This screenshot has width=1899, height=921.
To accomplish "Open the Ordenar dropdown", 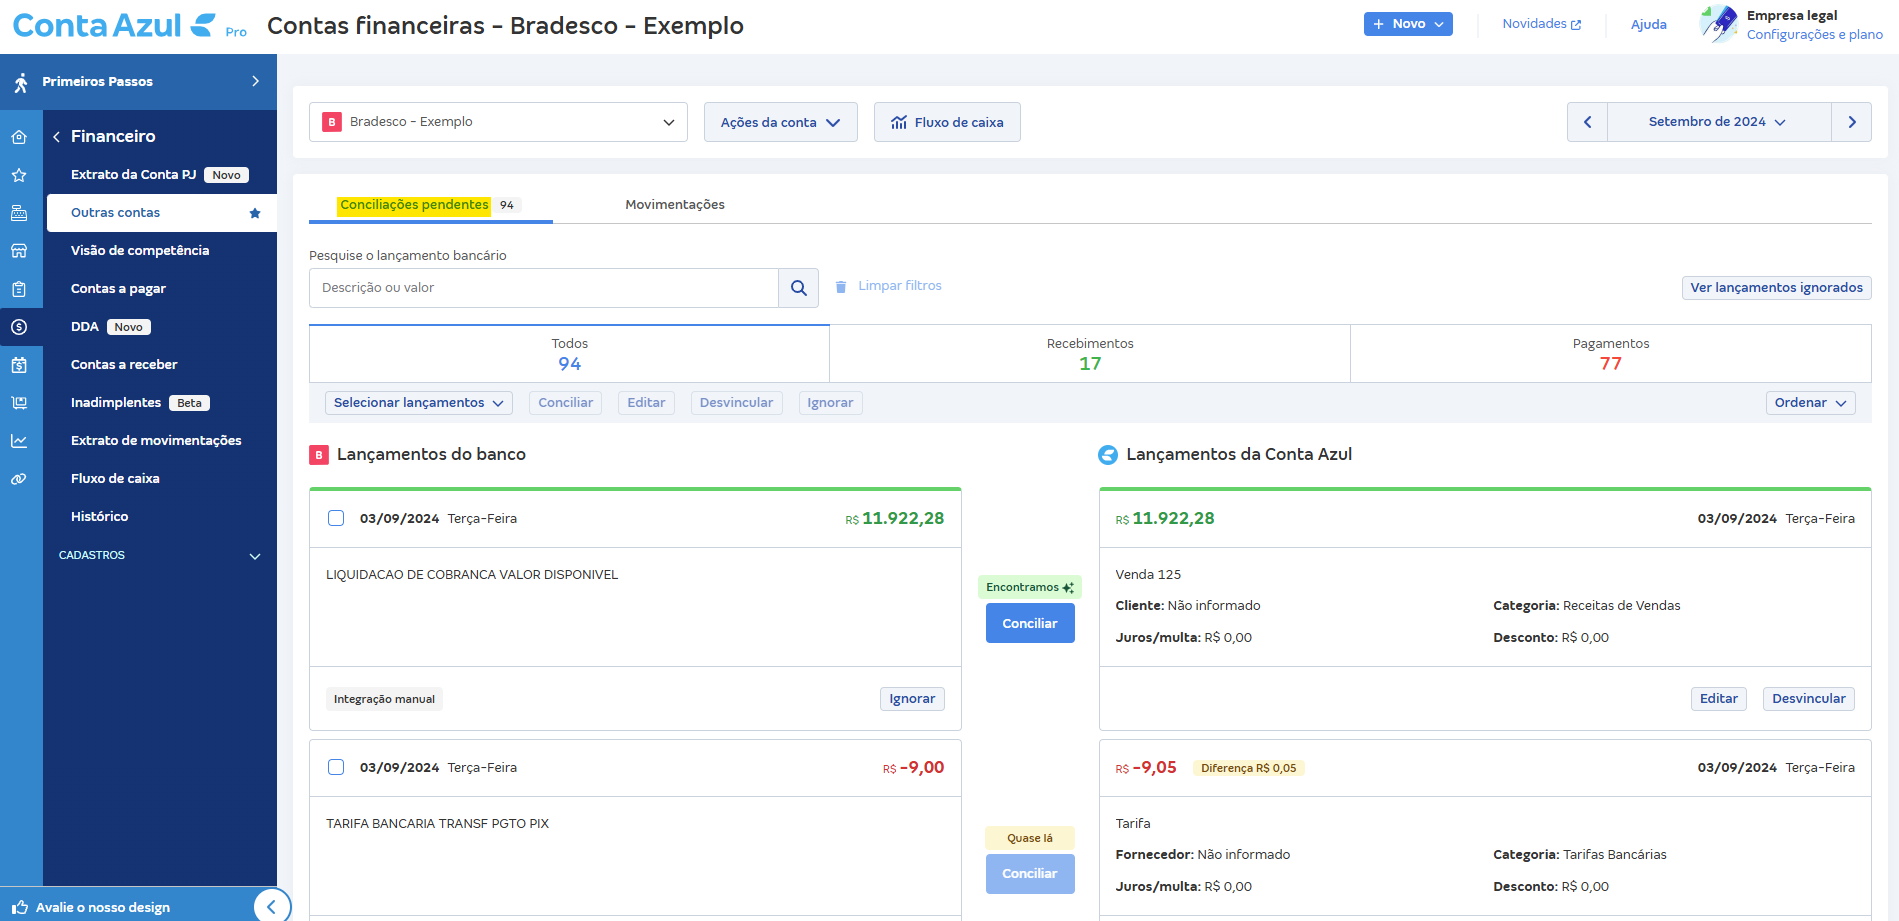I will click(1810, 403).
